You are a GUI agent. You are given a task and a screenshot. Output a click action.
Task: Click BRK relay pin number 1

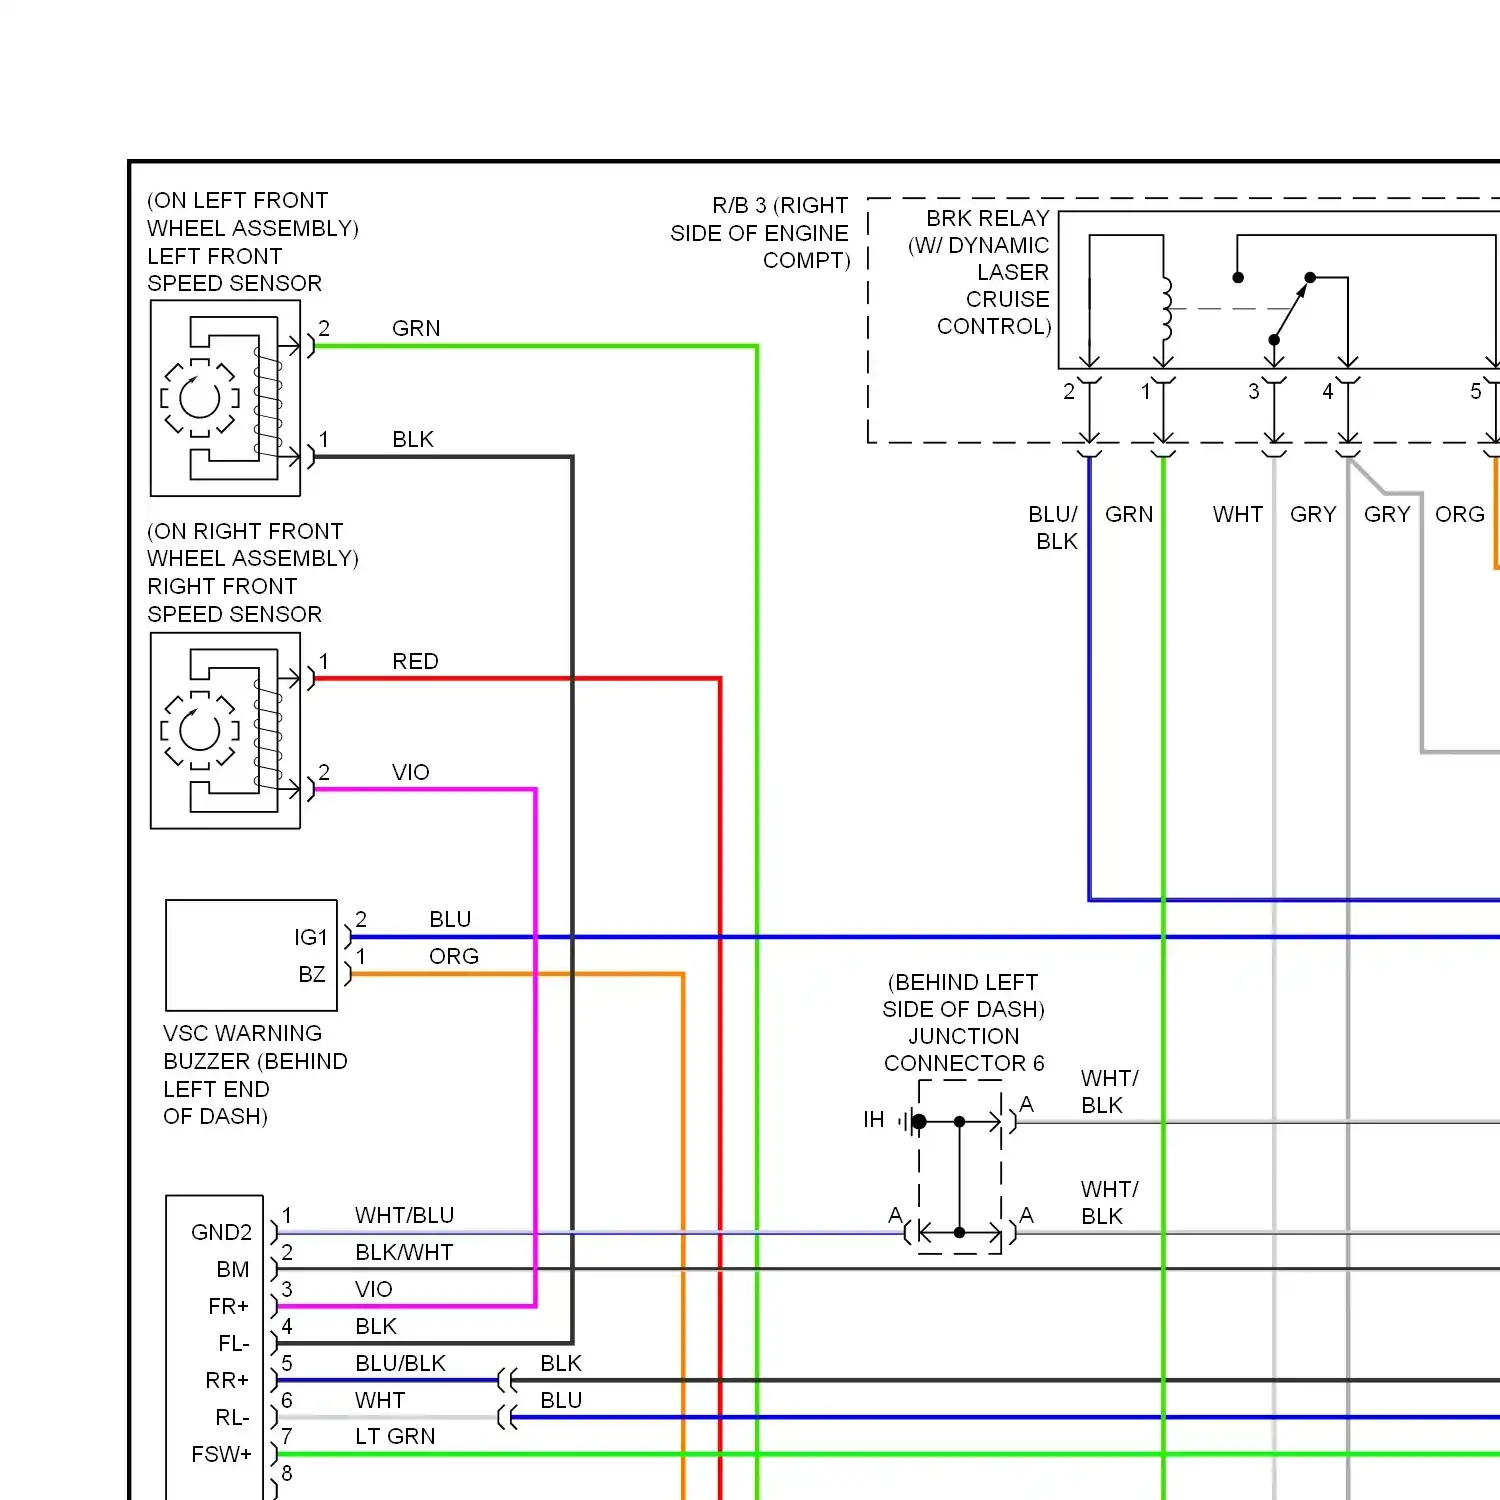pyautogui.click(x=1146, y=391)
